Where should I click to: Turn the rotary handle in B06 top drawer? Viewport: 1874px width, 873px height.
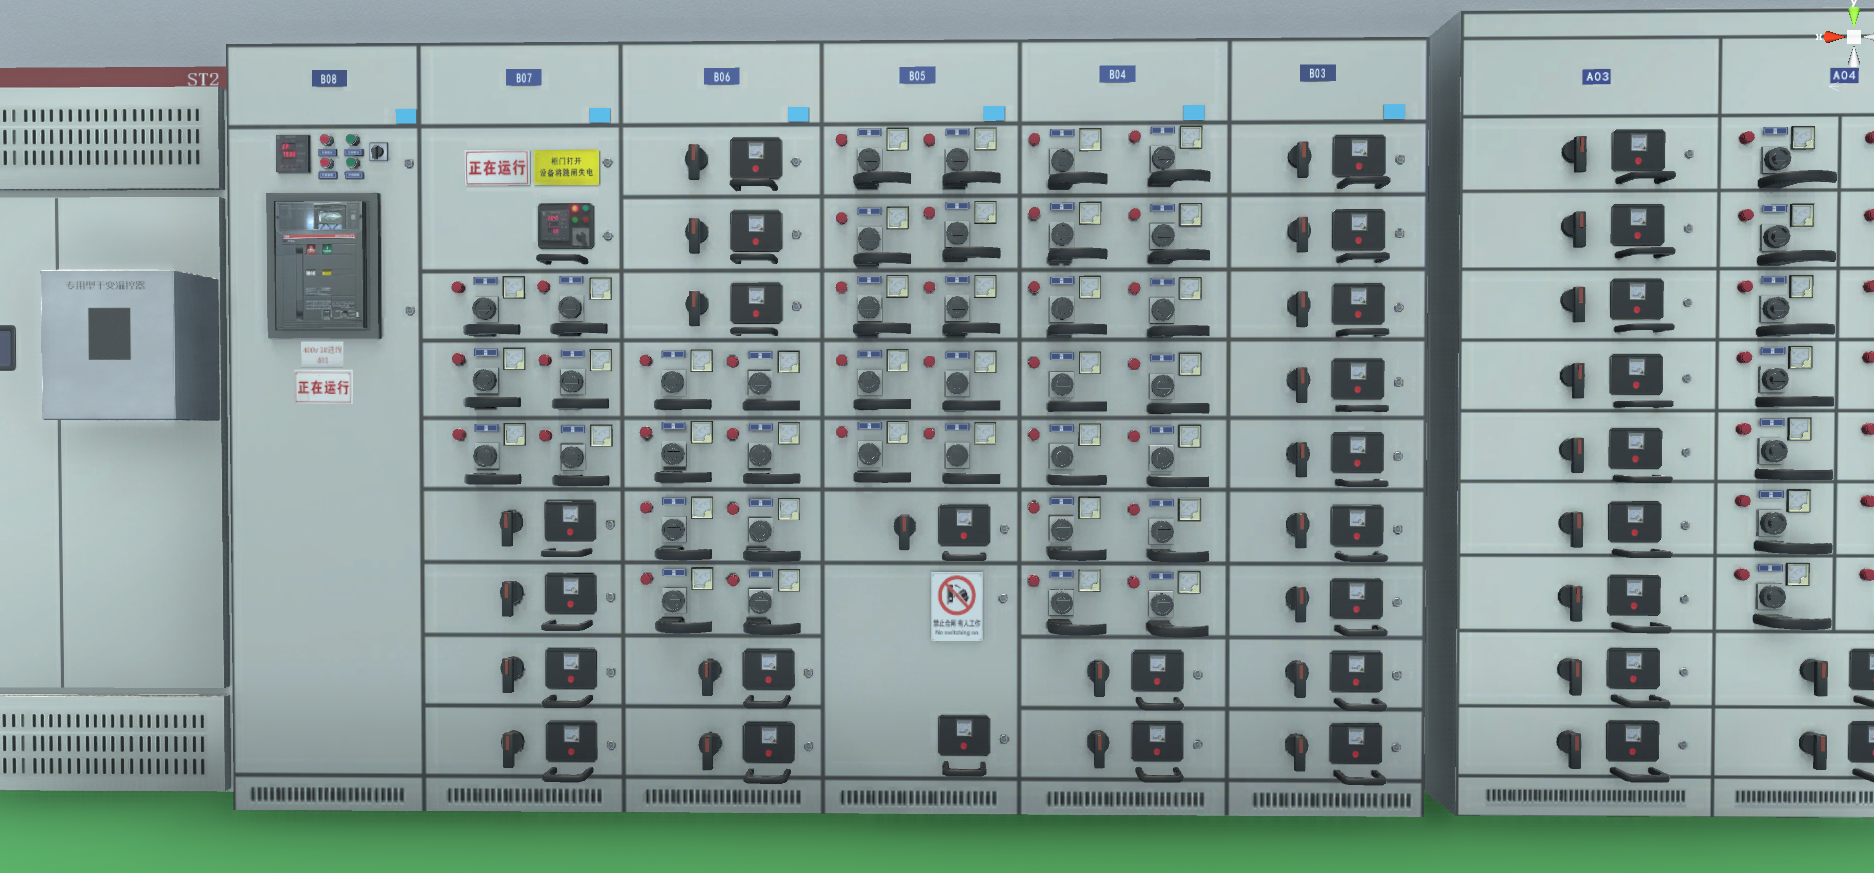point(696,160)
